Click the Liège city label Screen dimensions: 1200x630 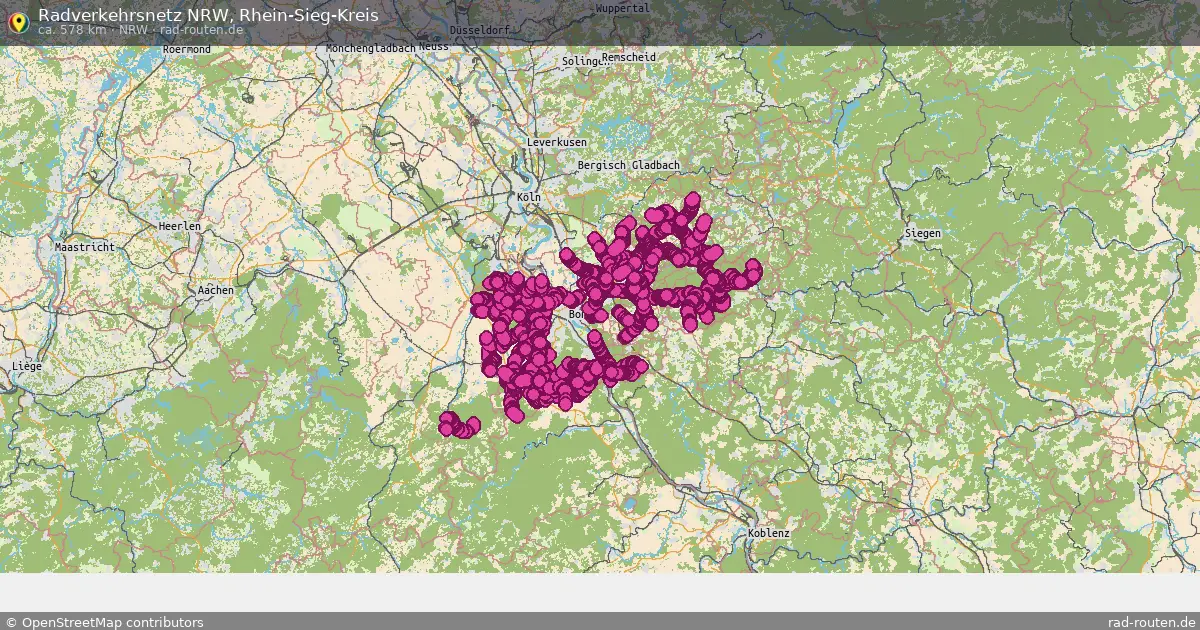coord(27,367)
